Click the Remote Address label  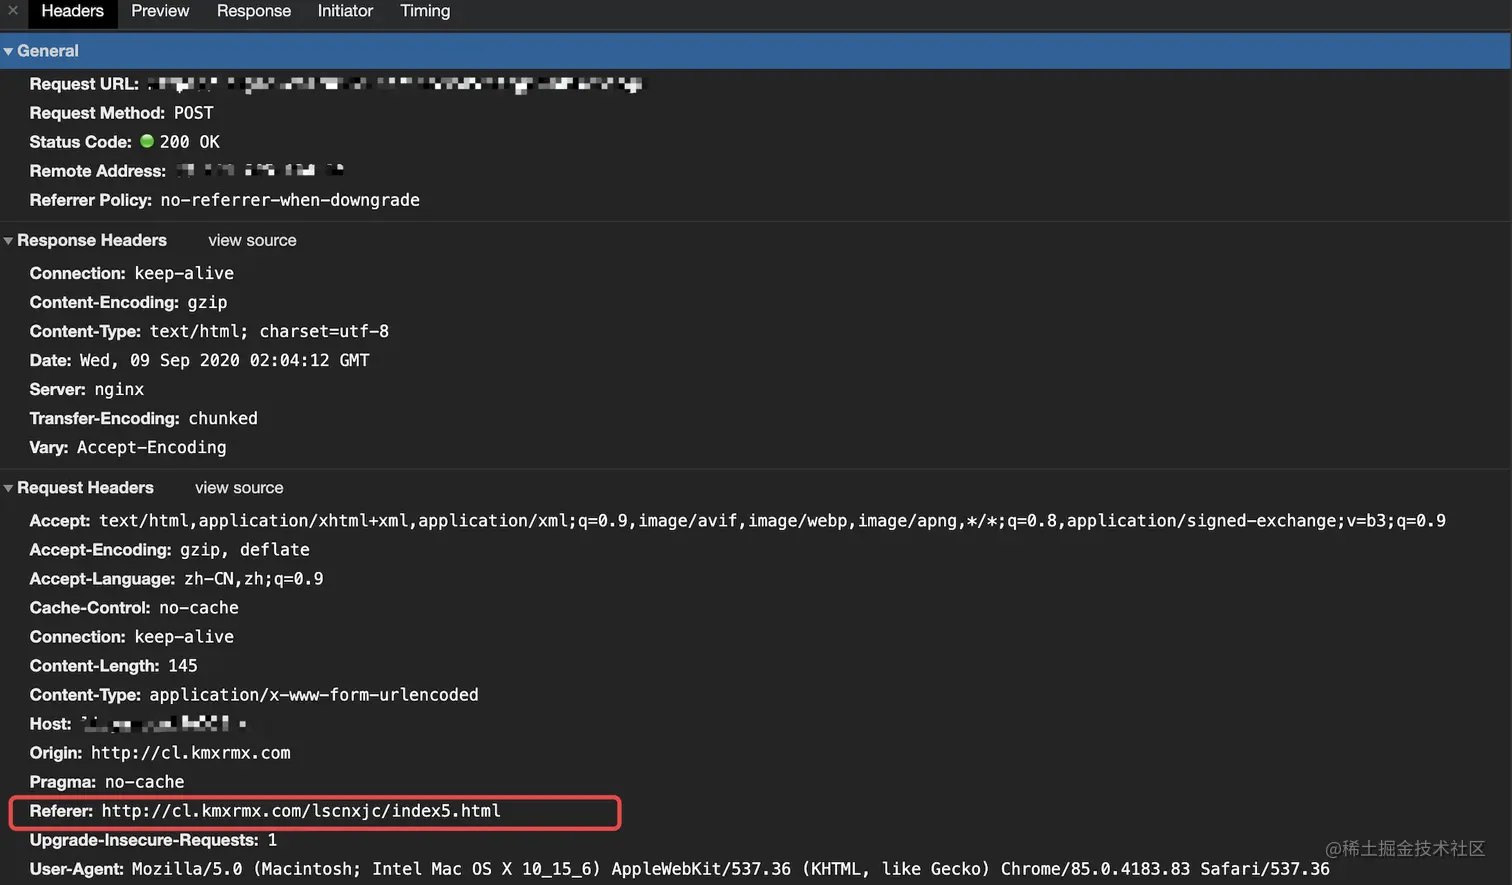[98, 171]
